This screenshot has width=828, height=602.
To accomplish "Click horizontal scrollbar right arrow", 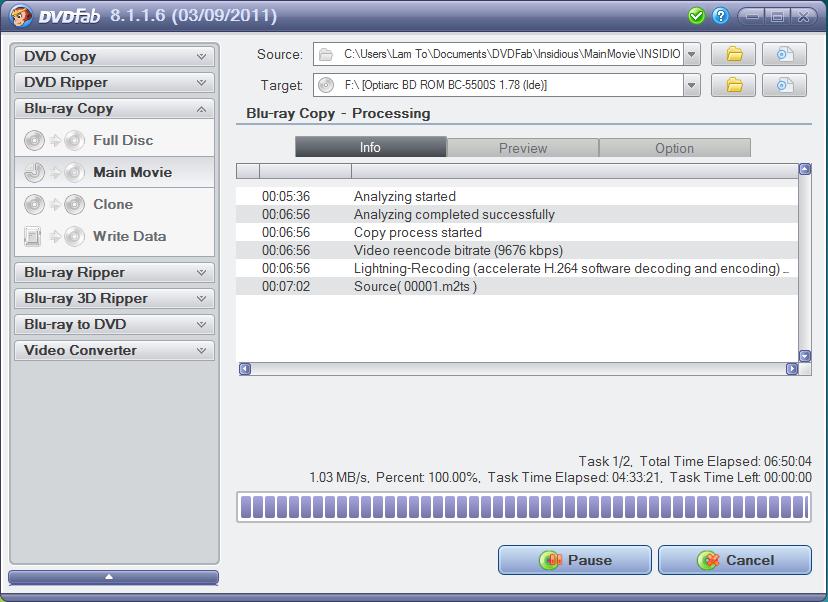I will [792, 369].
